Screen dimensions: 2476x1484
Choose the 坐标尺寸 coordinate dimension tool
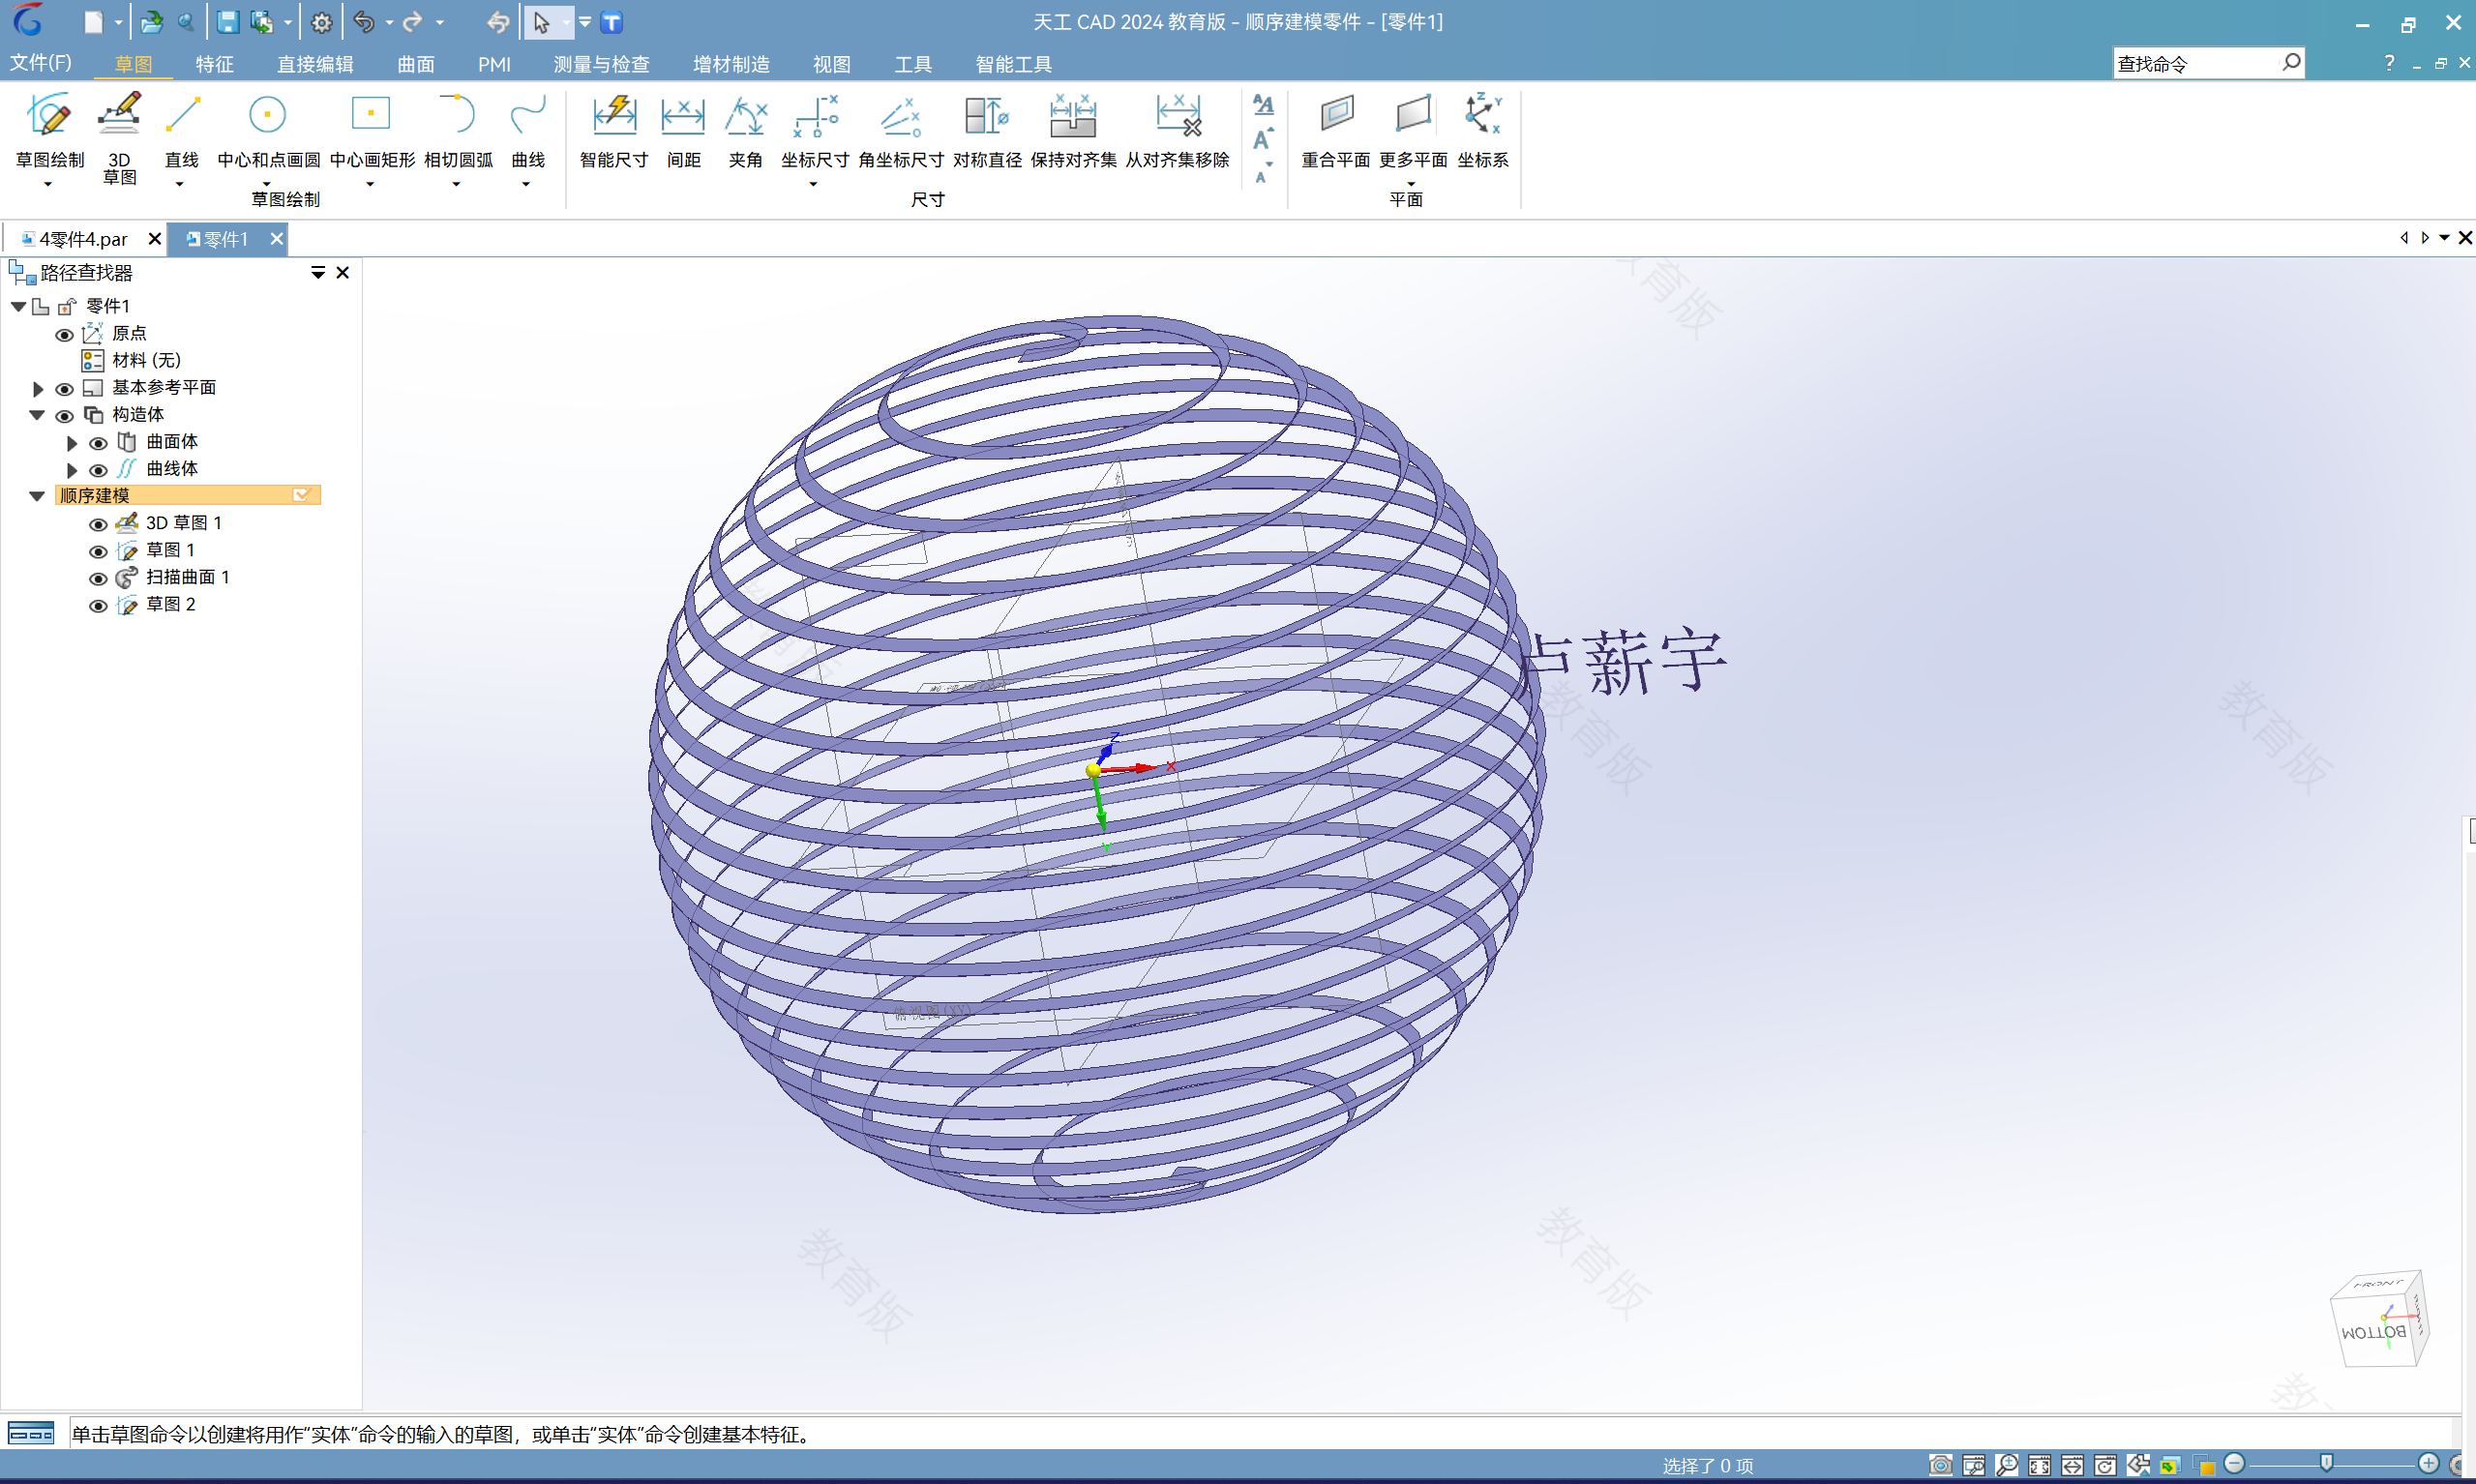[x=815, y=131]
